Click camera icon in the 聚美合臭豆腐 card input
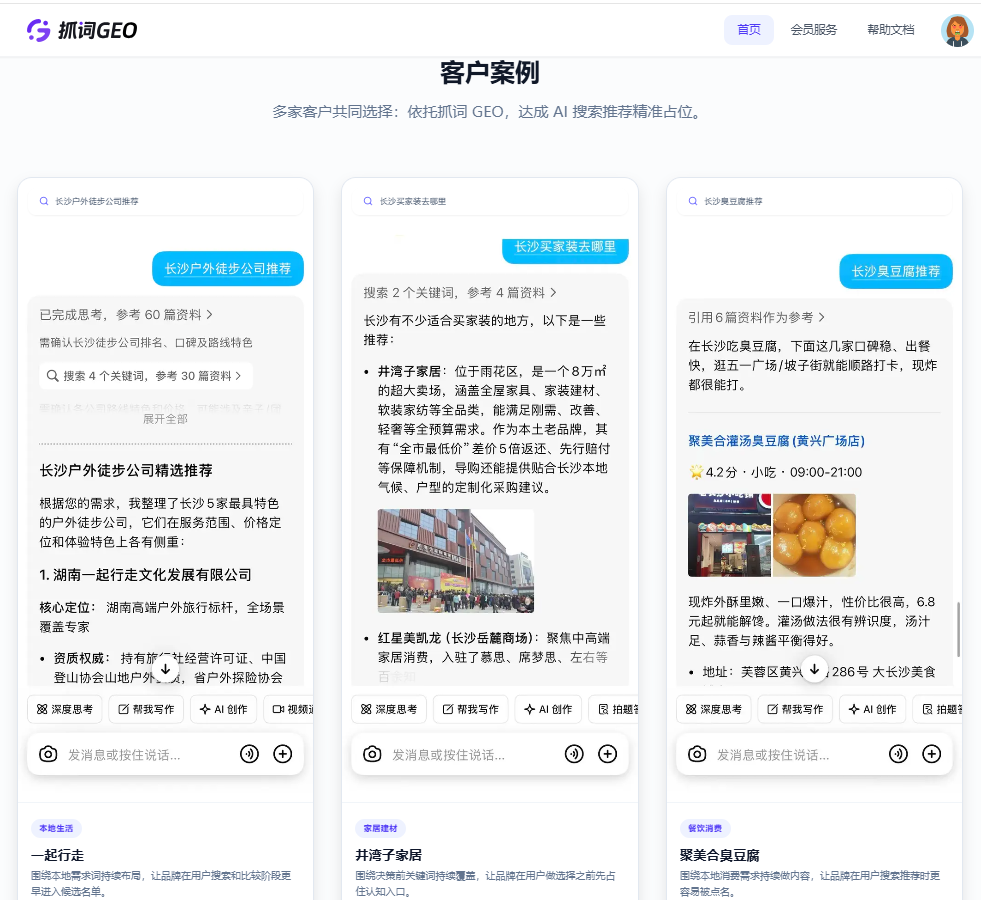 [697, 754]
